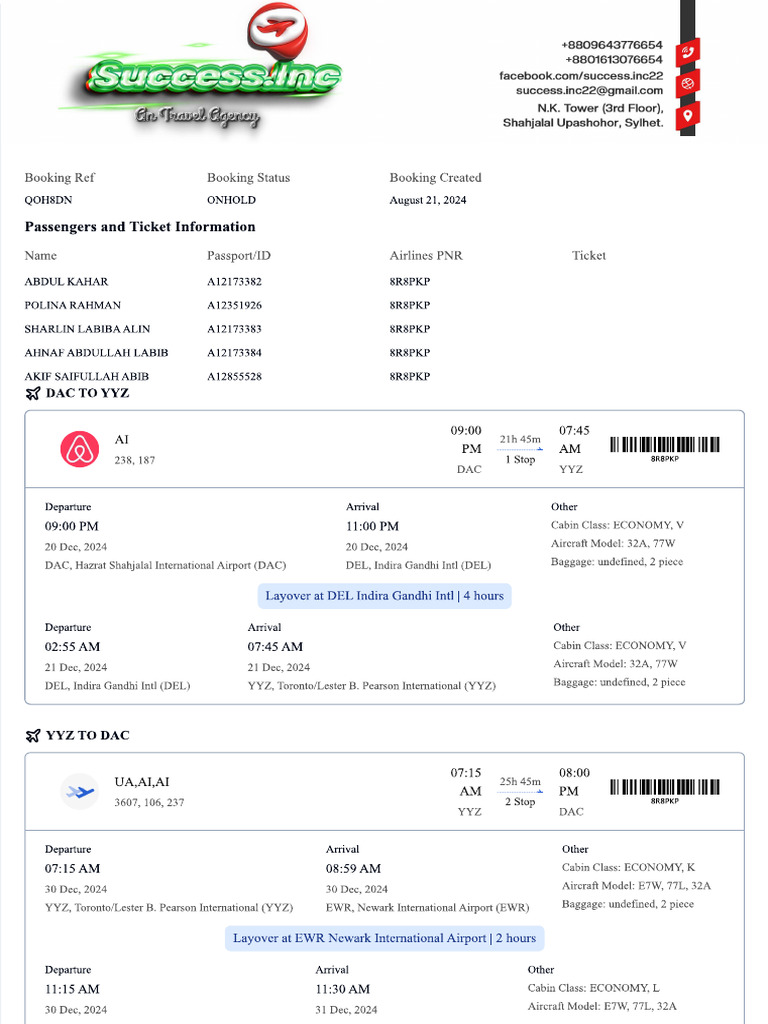Click the red AI airline logo
This screenshot has width=768, height=1024.
[80, 449]
